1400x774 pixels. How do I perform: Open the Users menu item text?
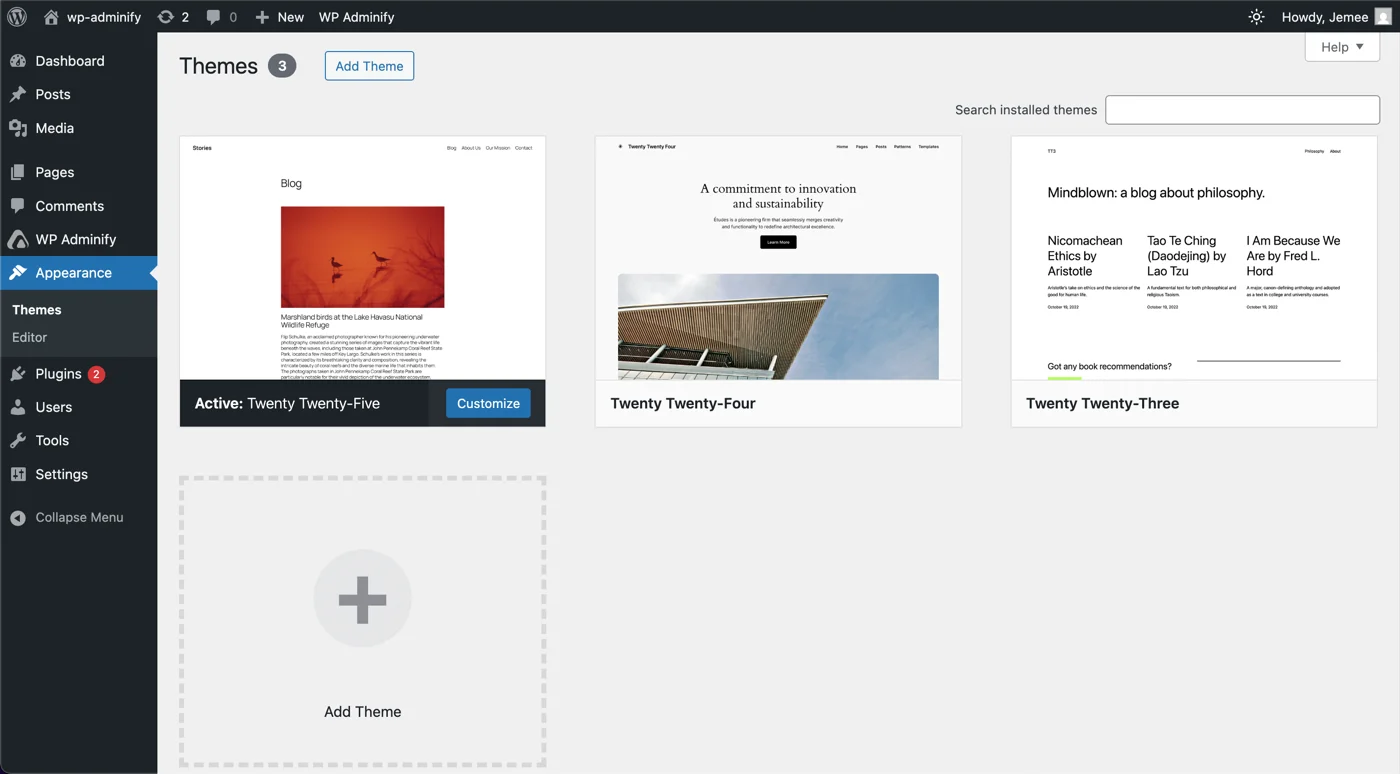point(53,407)
